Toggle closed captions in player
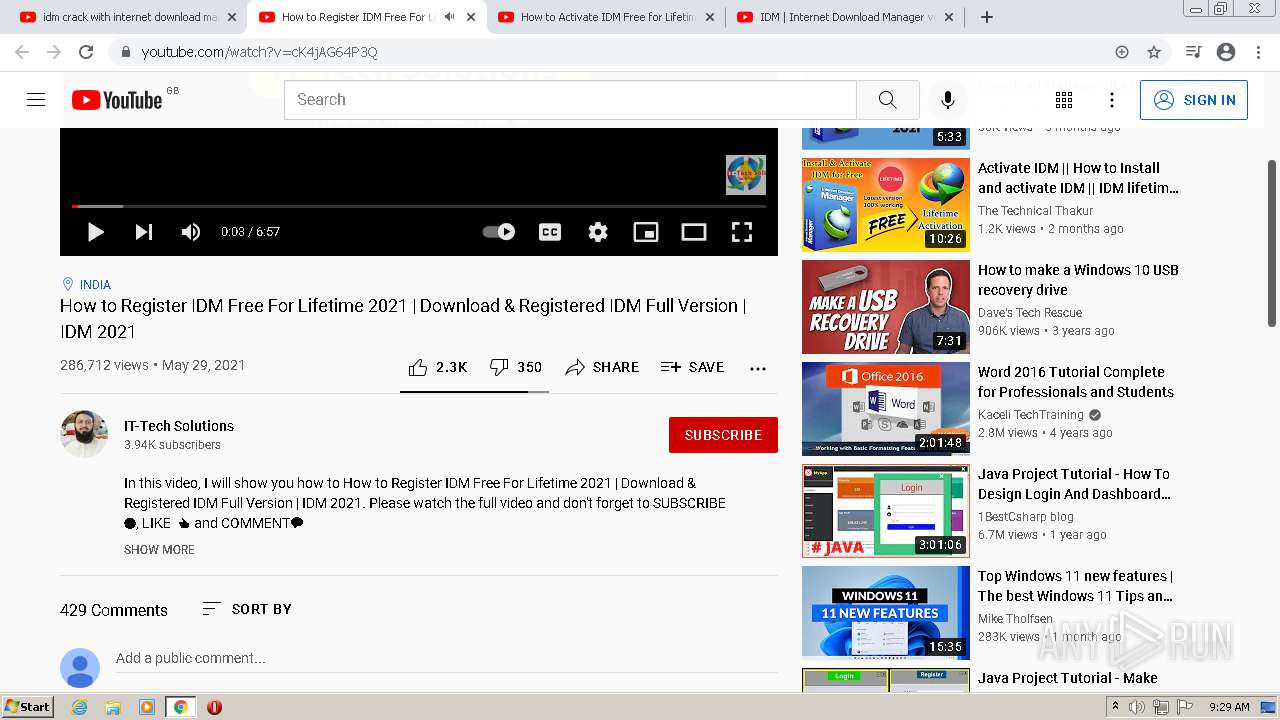The width and height of the screenshot is (1280, 720). (550, 232)
